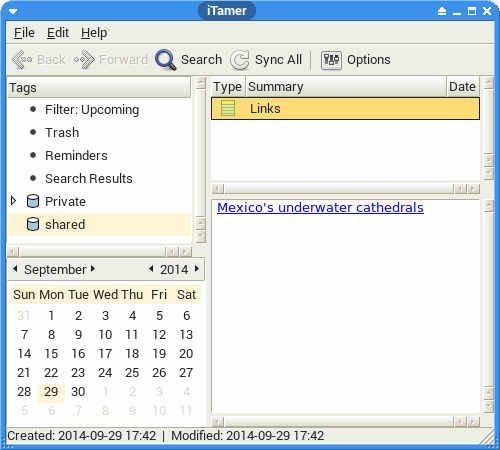Advance year past 2014
The width and height of the screenshot is (500, 450).
coord(197,269)
